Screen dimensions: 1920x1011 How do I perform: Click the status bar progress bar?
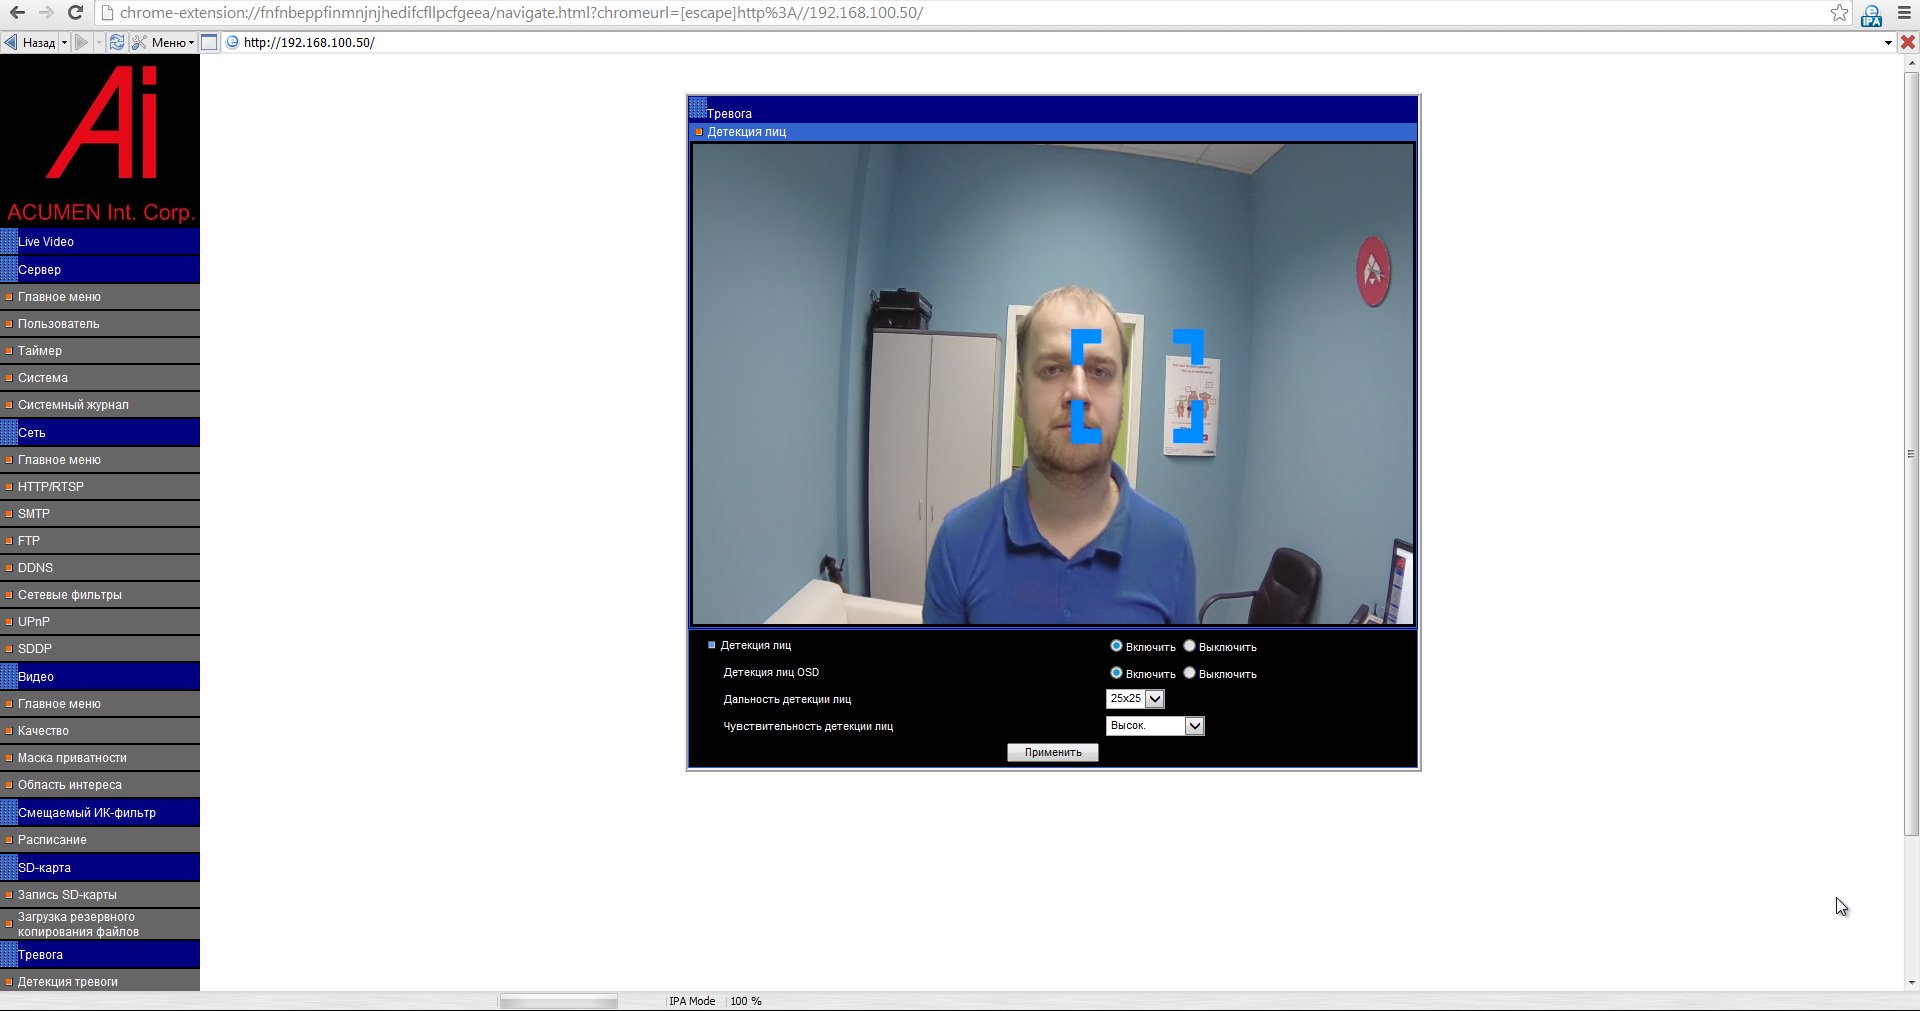pyautogui.click(x=558, y=1001)
